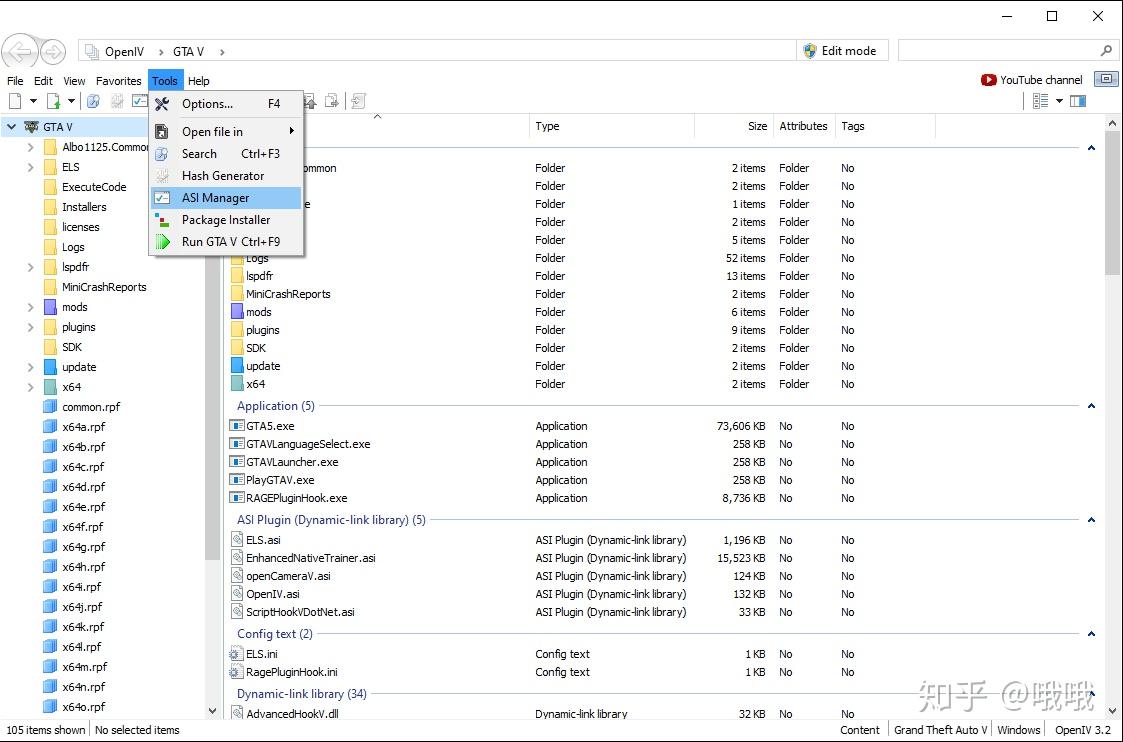Click the Package Installer menu icon
This screenshot has width=1123, height=742.
coord(163,220)
